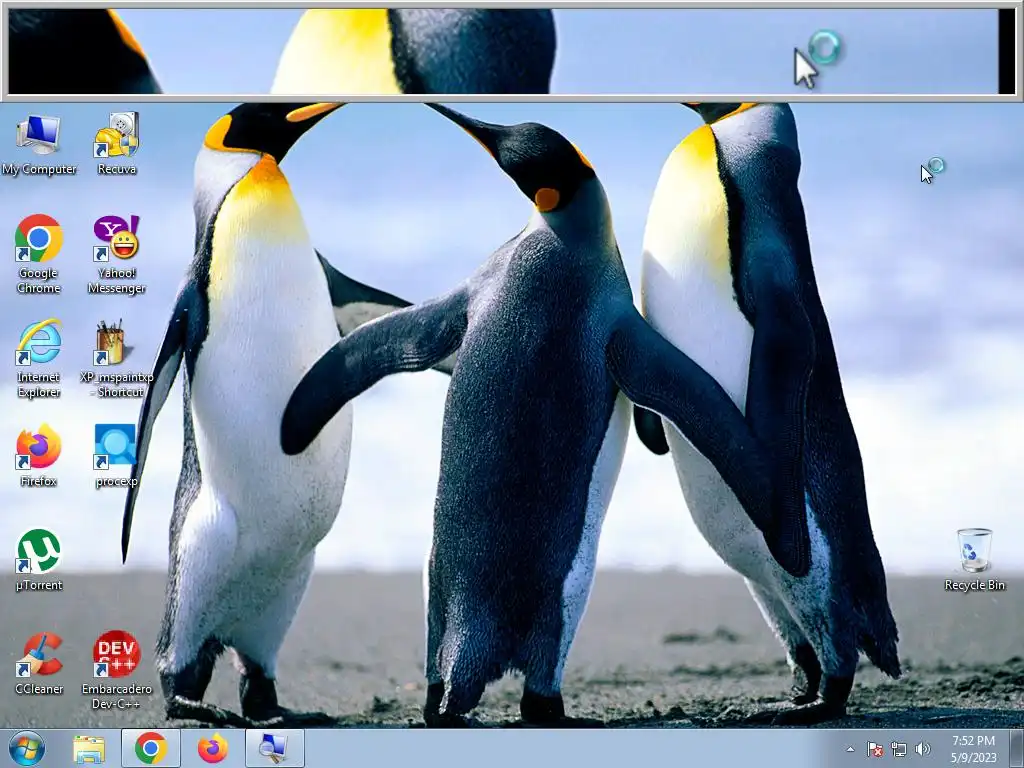This screenshot has width=1024, height=768.
Task: Select the µTorrent desktop icon
Action: coord(39,560)
